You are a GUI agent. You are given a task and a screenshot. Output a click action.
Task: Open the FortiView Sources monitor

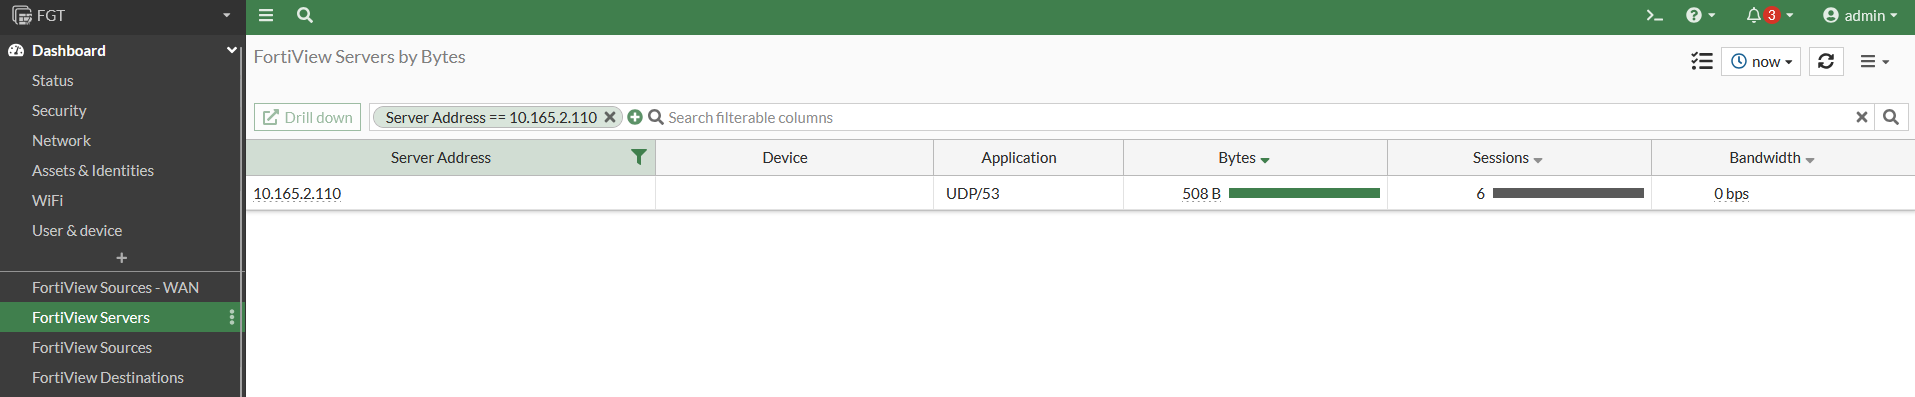(92, 347)
